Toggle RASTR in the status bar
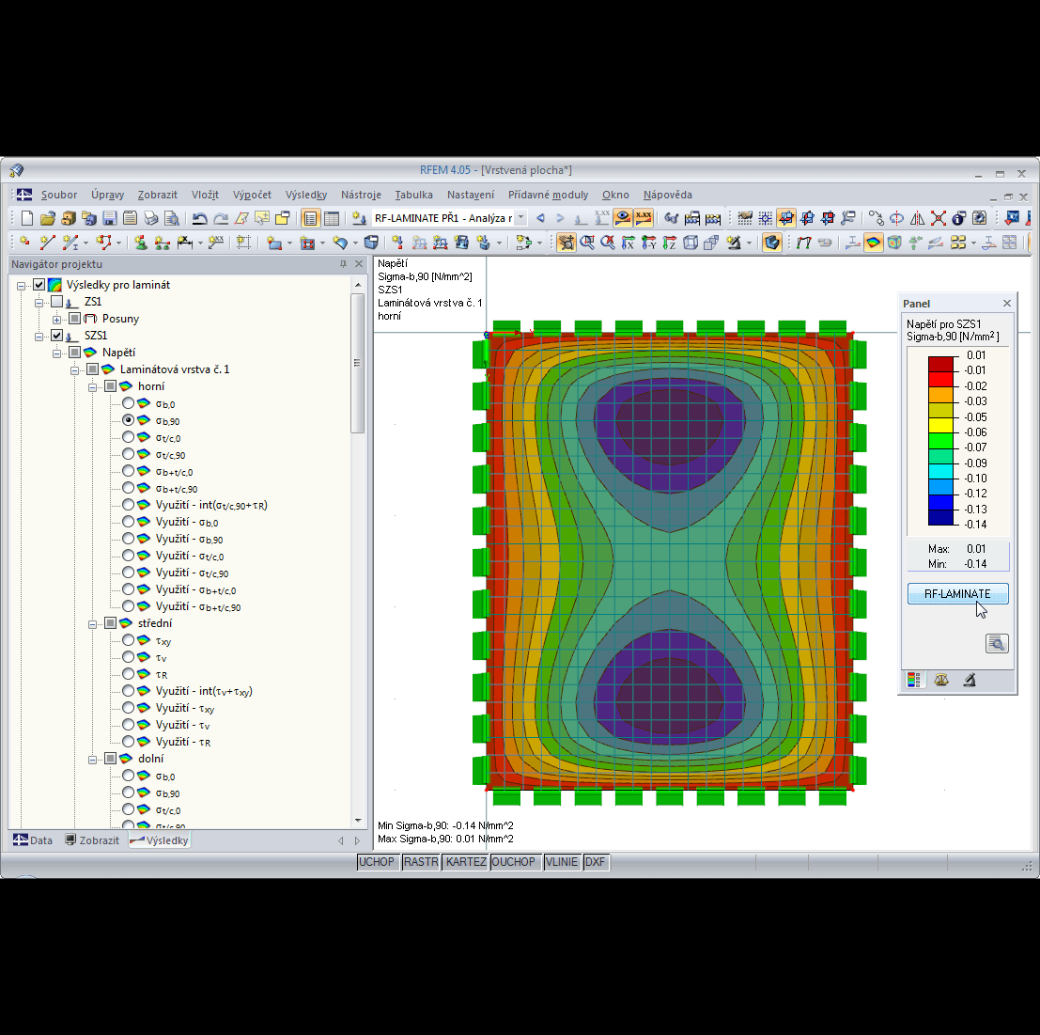The height and width of the screenshot is (1035, 1040). pos(421,862)
